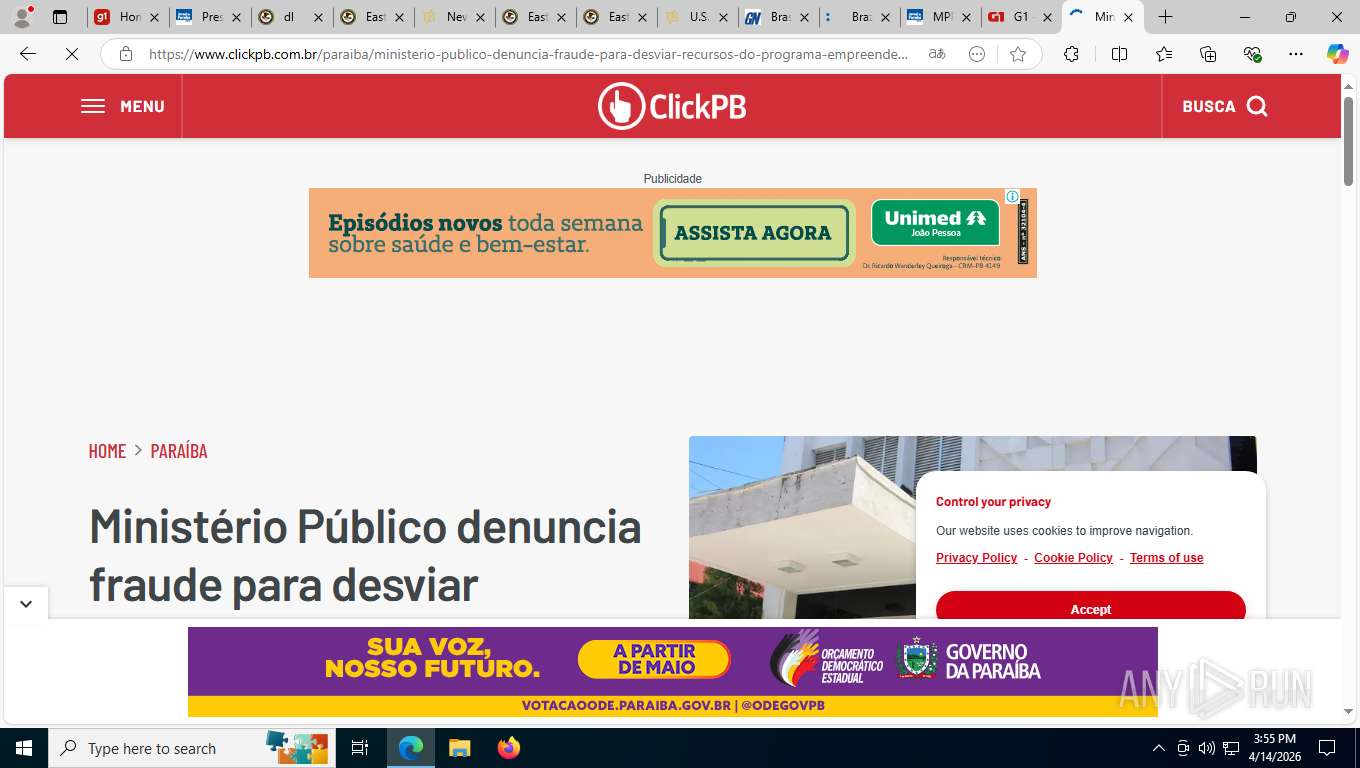Viewport: 1360px width, 768px height.
Task: Open the Cookie Policy link
Action: (x=1073, y=558)
